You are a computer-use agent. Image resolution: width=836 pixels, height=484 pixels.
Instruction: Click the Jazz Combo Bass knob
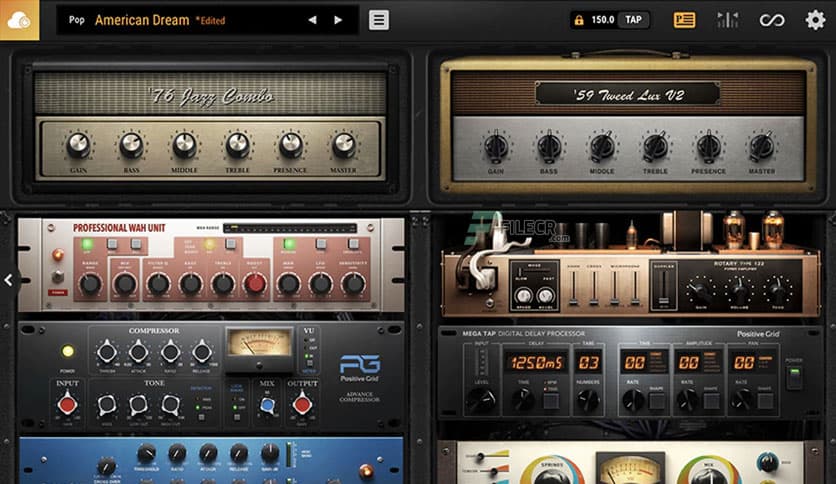tap(131, 144)
